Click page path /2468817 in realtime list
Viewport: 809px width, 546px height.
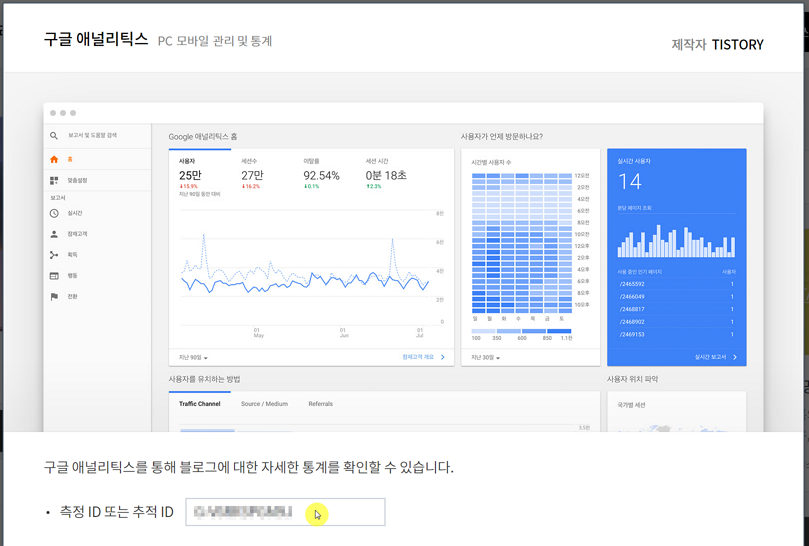pyautogui.click(x=632, y=309)
